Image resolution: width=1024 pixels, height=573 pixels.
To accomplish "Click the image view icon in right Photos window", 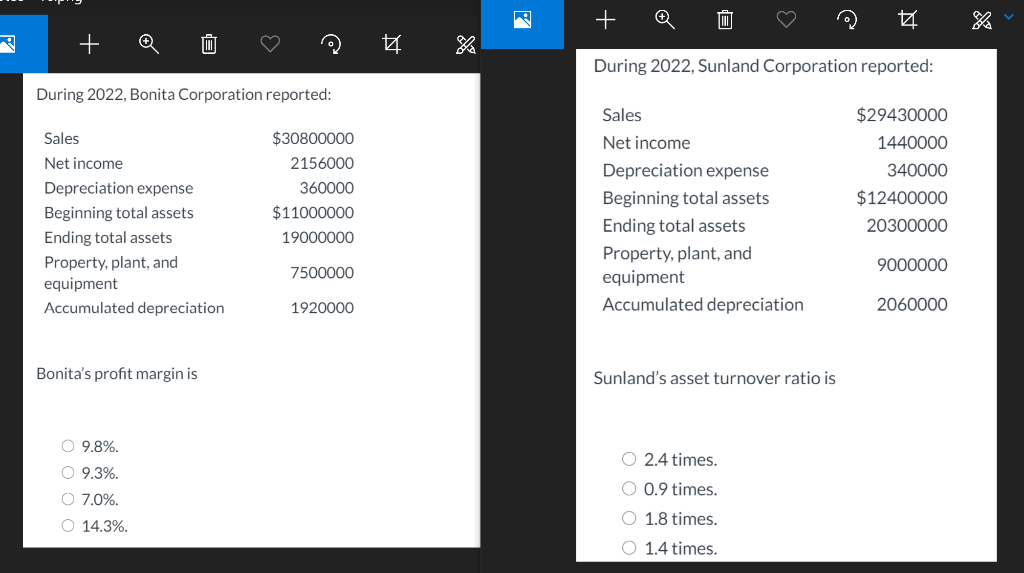I will click(522, 20).
